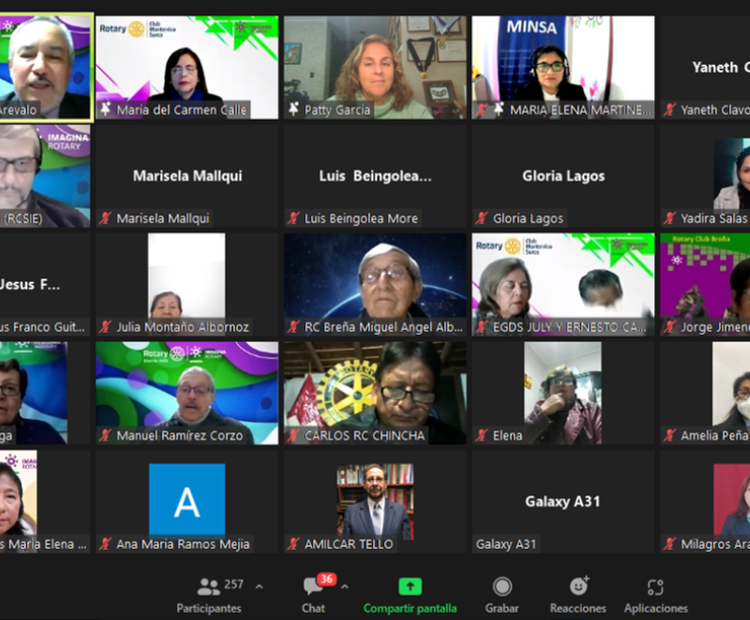Expand the chevron next to Participantes

click(x=259, y=587)
